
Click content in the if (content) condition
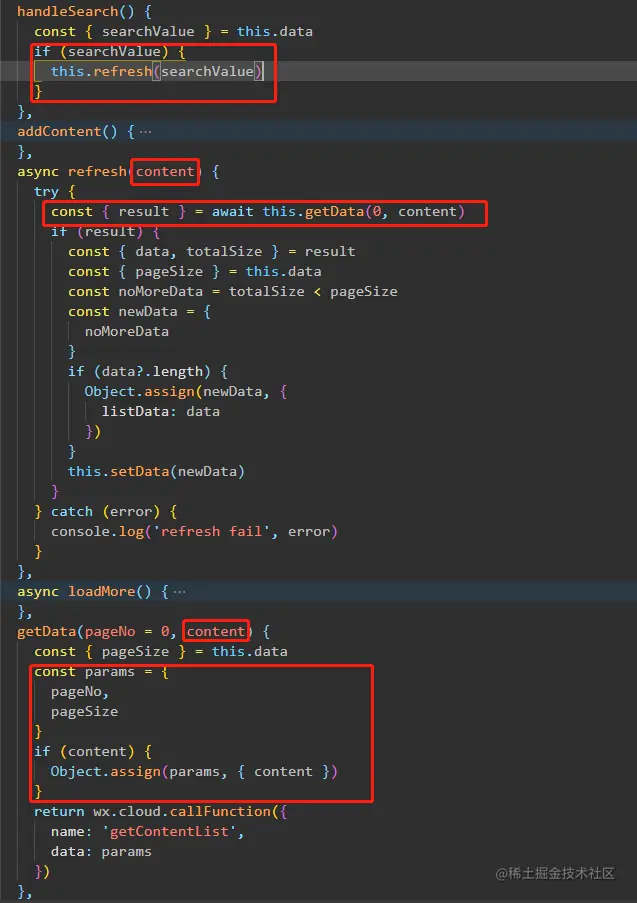pyautogui.click(x=97, y=752)
